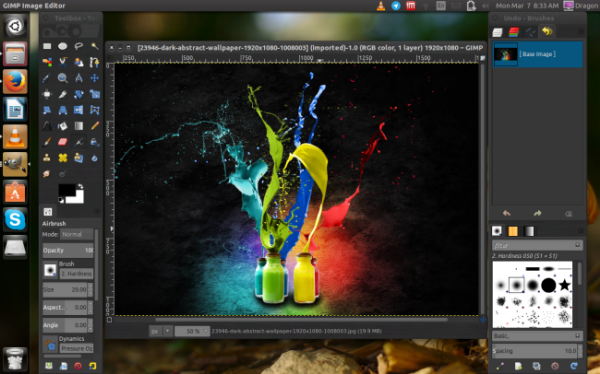This screenshot has height=374, width=600.
Task: Choose the Clone stamp tool
Action: pos(47,158)
